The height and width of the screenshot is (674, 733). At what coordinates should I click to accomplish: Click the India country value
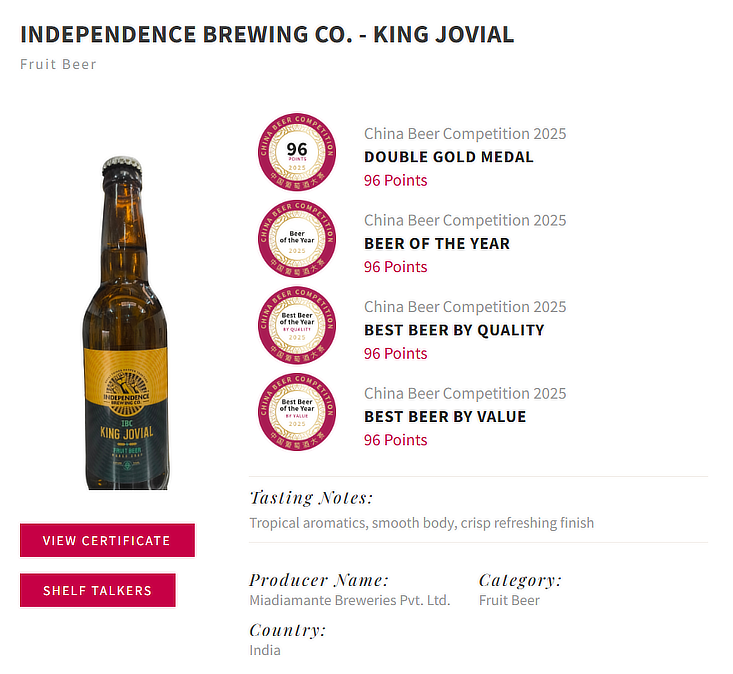pyautogui.click(x=265, y=650)
